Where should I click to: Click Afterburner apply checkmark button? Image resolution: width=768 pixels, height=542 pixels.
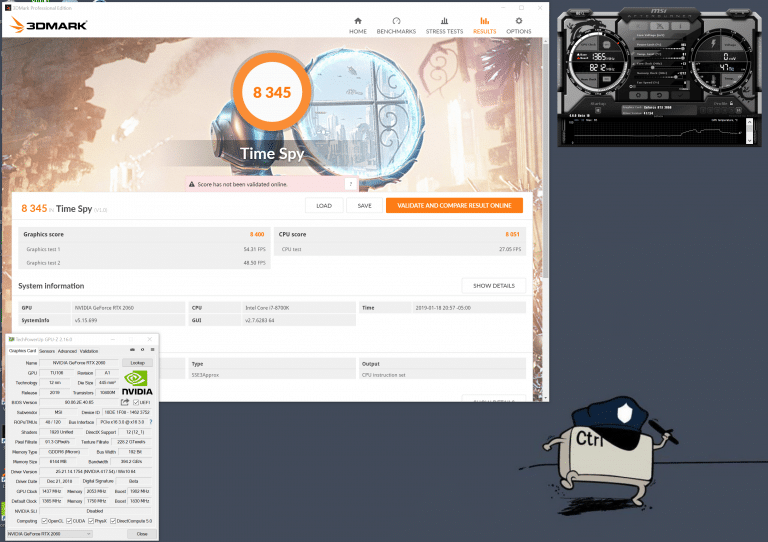coord(680,95)
